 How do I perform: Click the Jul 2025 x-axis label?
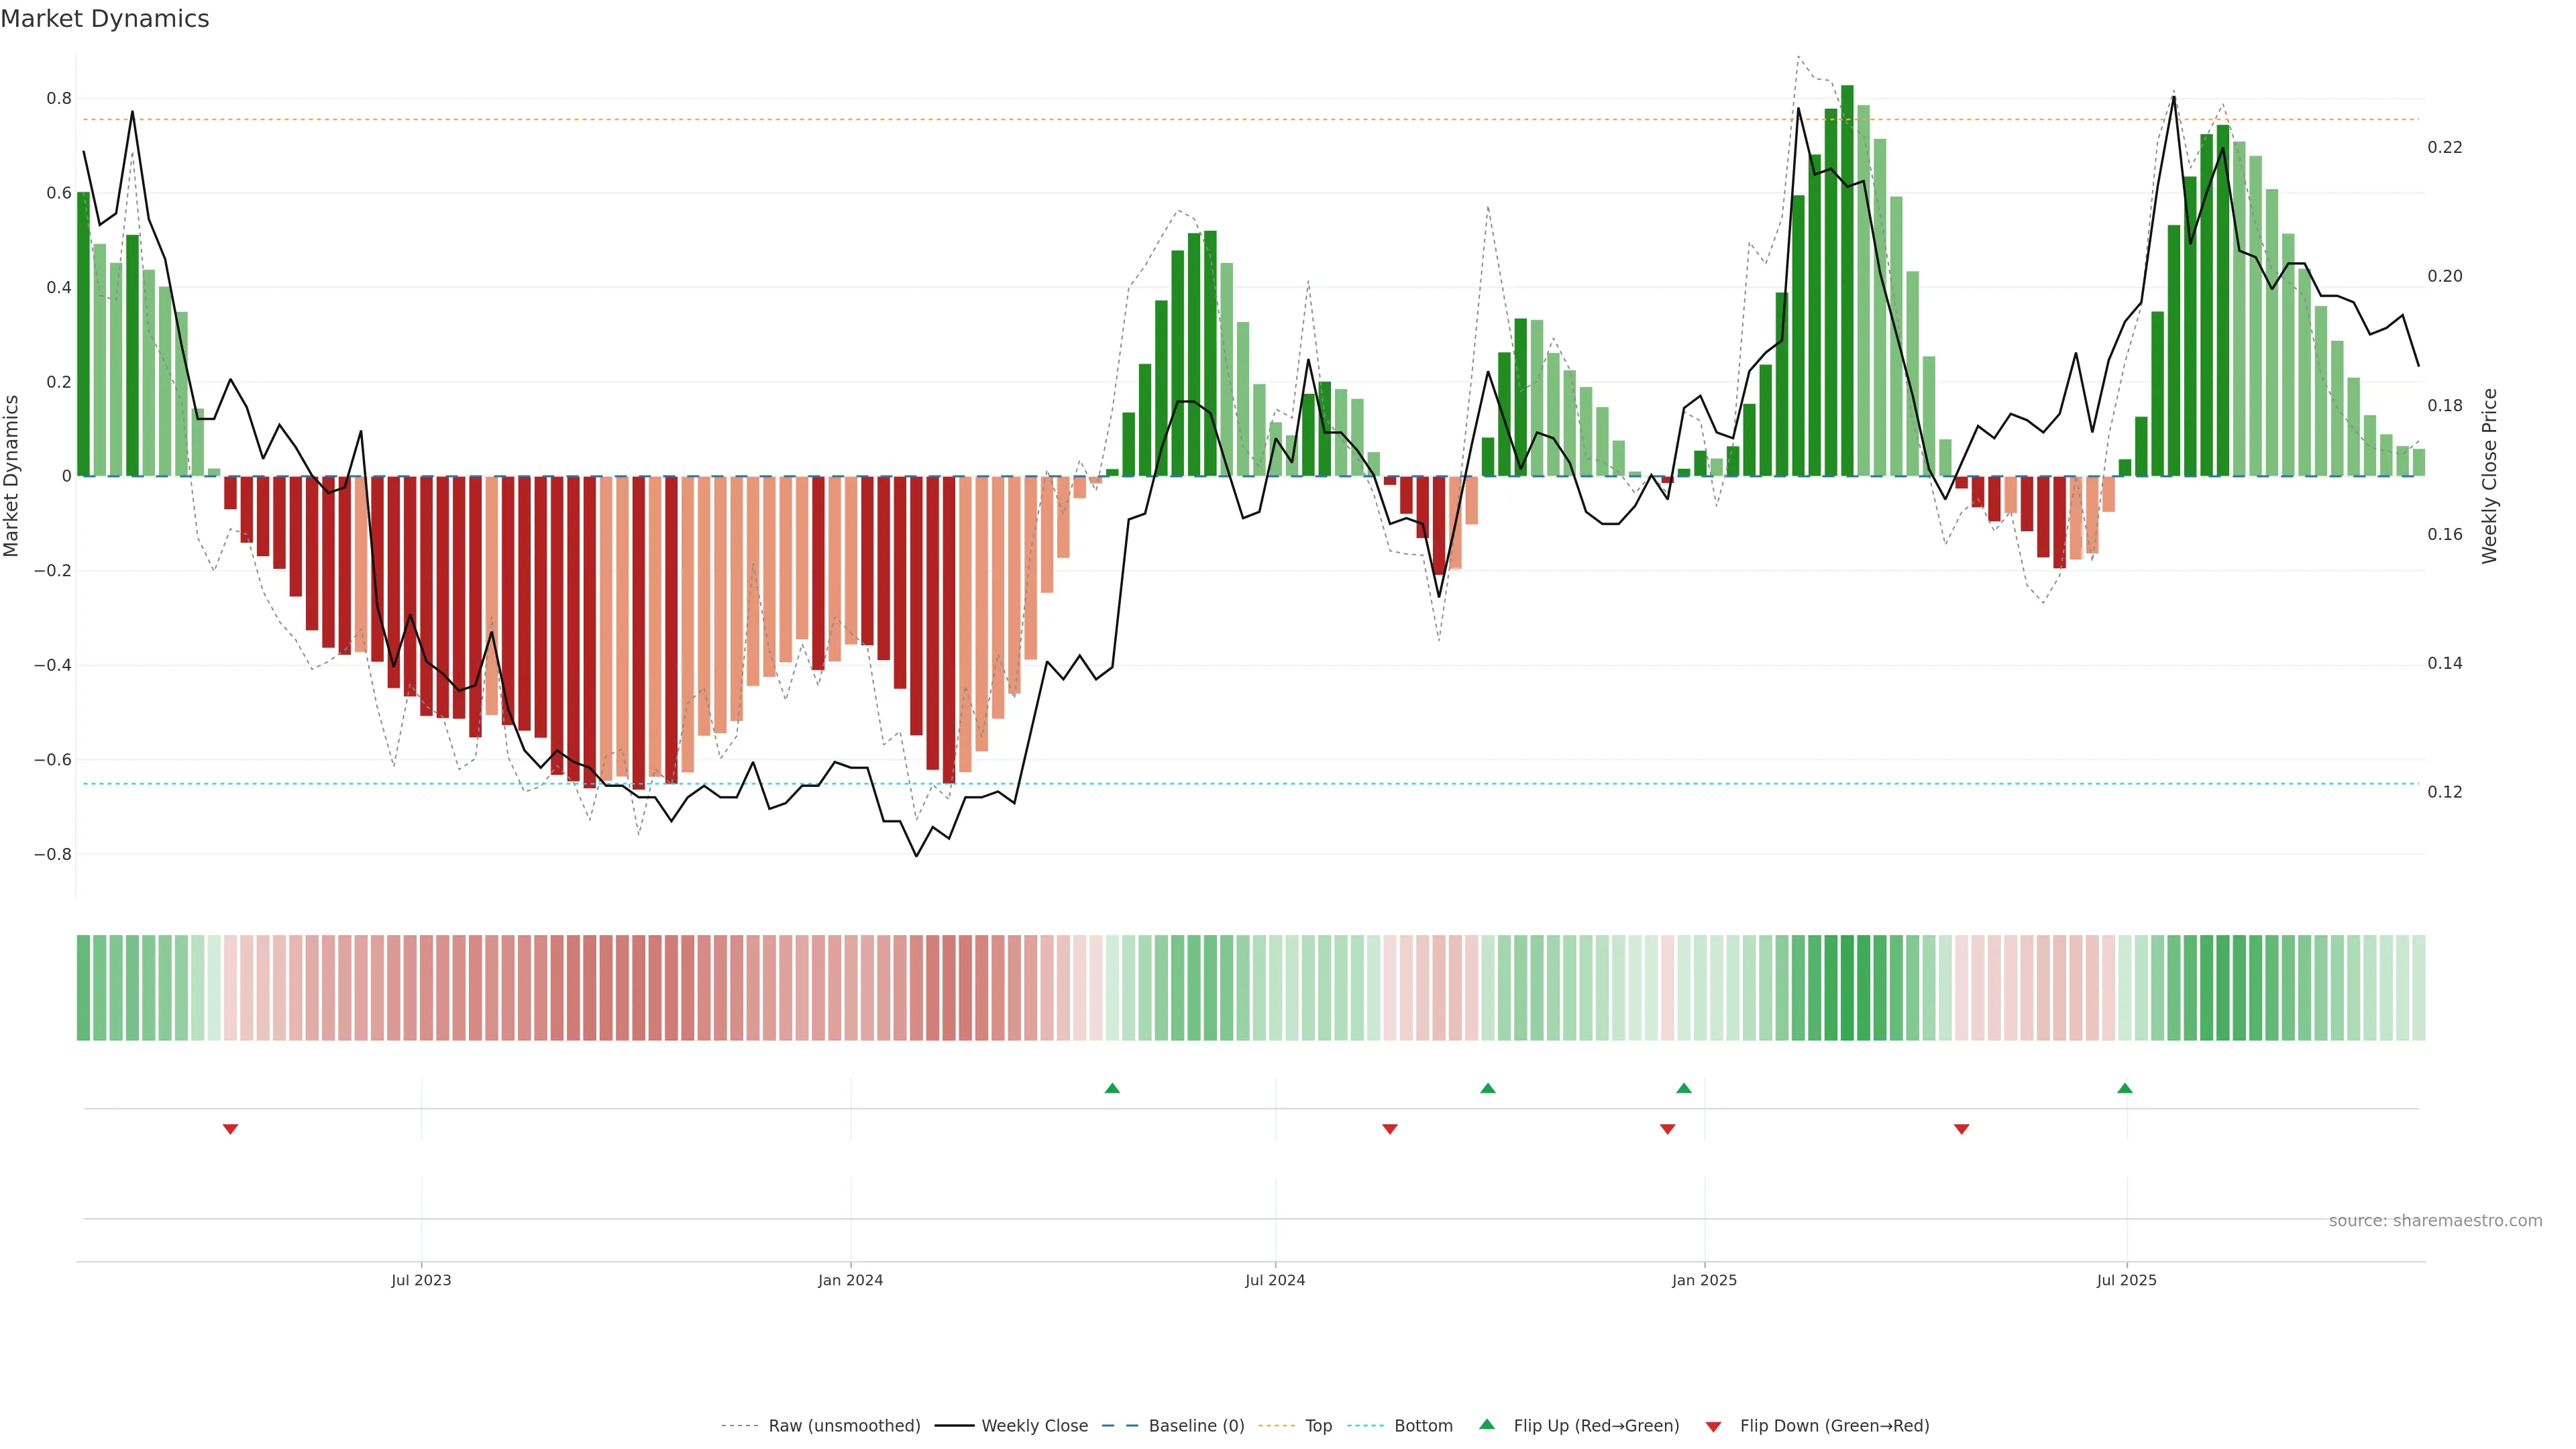click(2126, 1280)
